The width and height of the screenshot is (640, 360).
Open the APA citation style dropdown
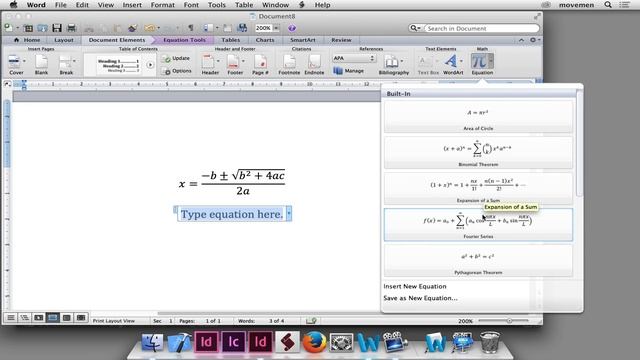tap(353, 58)
